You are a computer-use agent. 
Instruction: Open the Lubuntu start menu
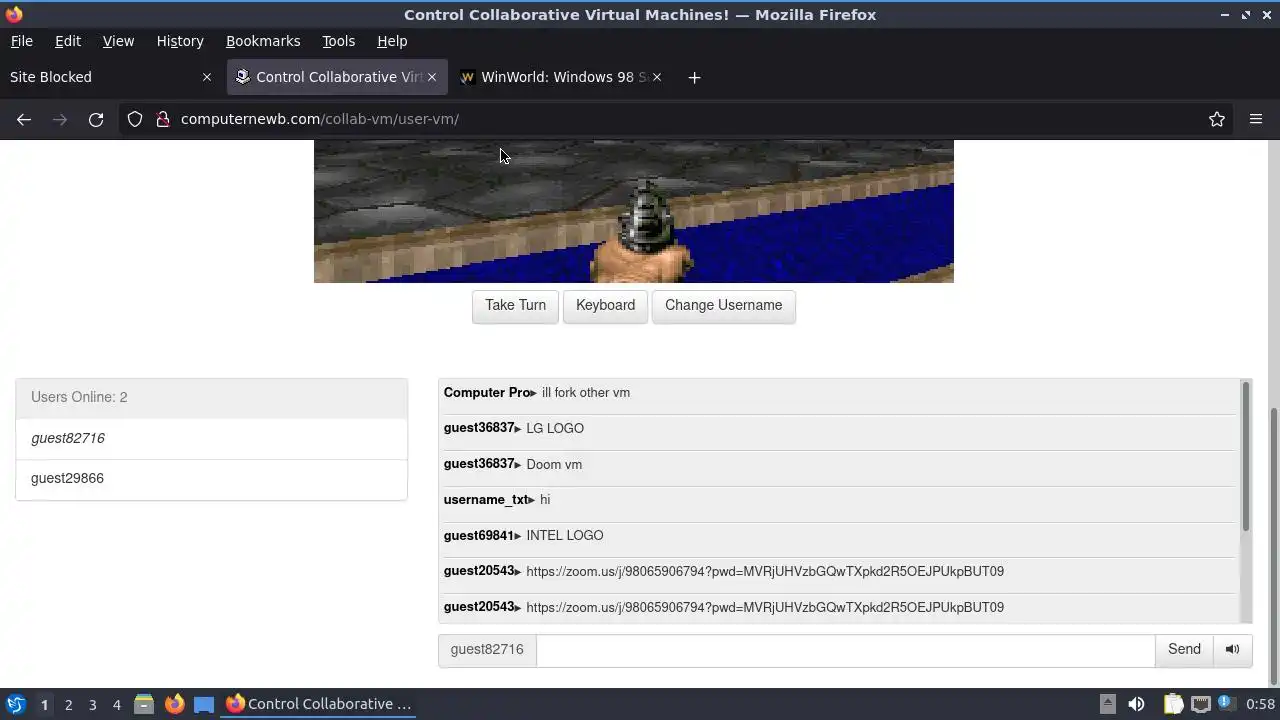tap(16, 704)
